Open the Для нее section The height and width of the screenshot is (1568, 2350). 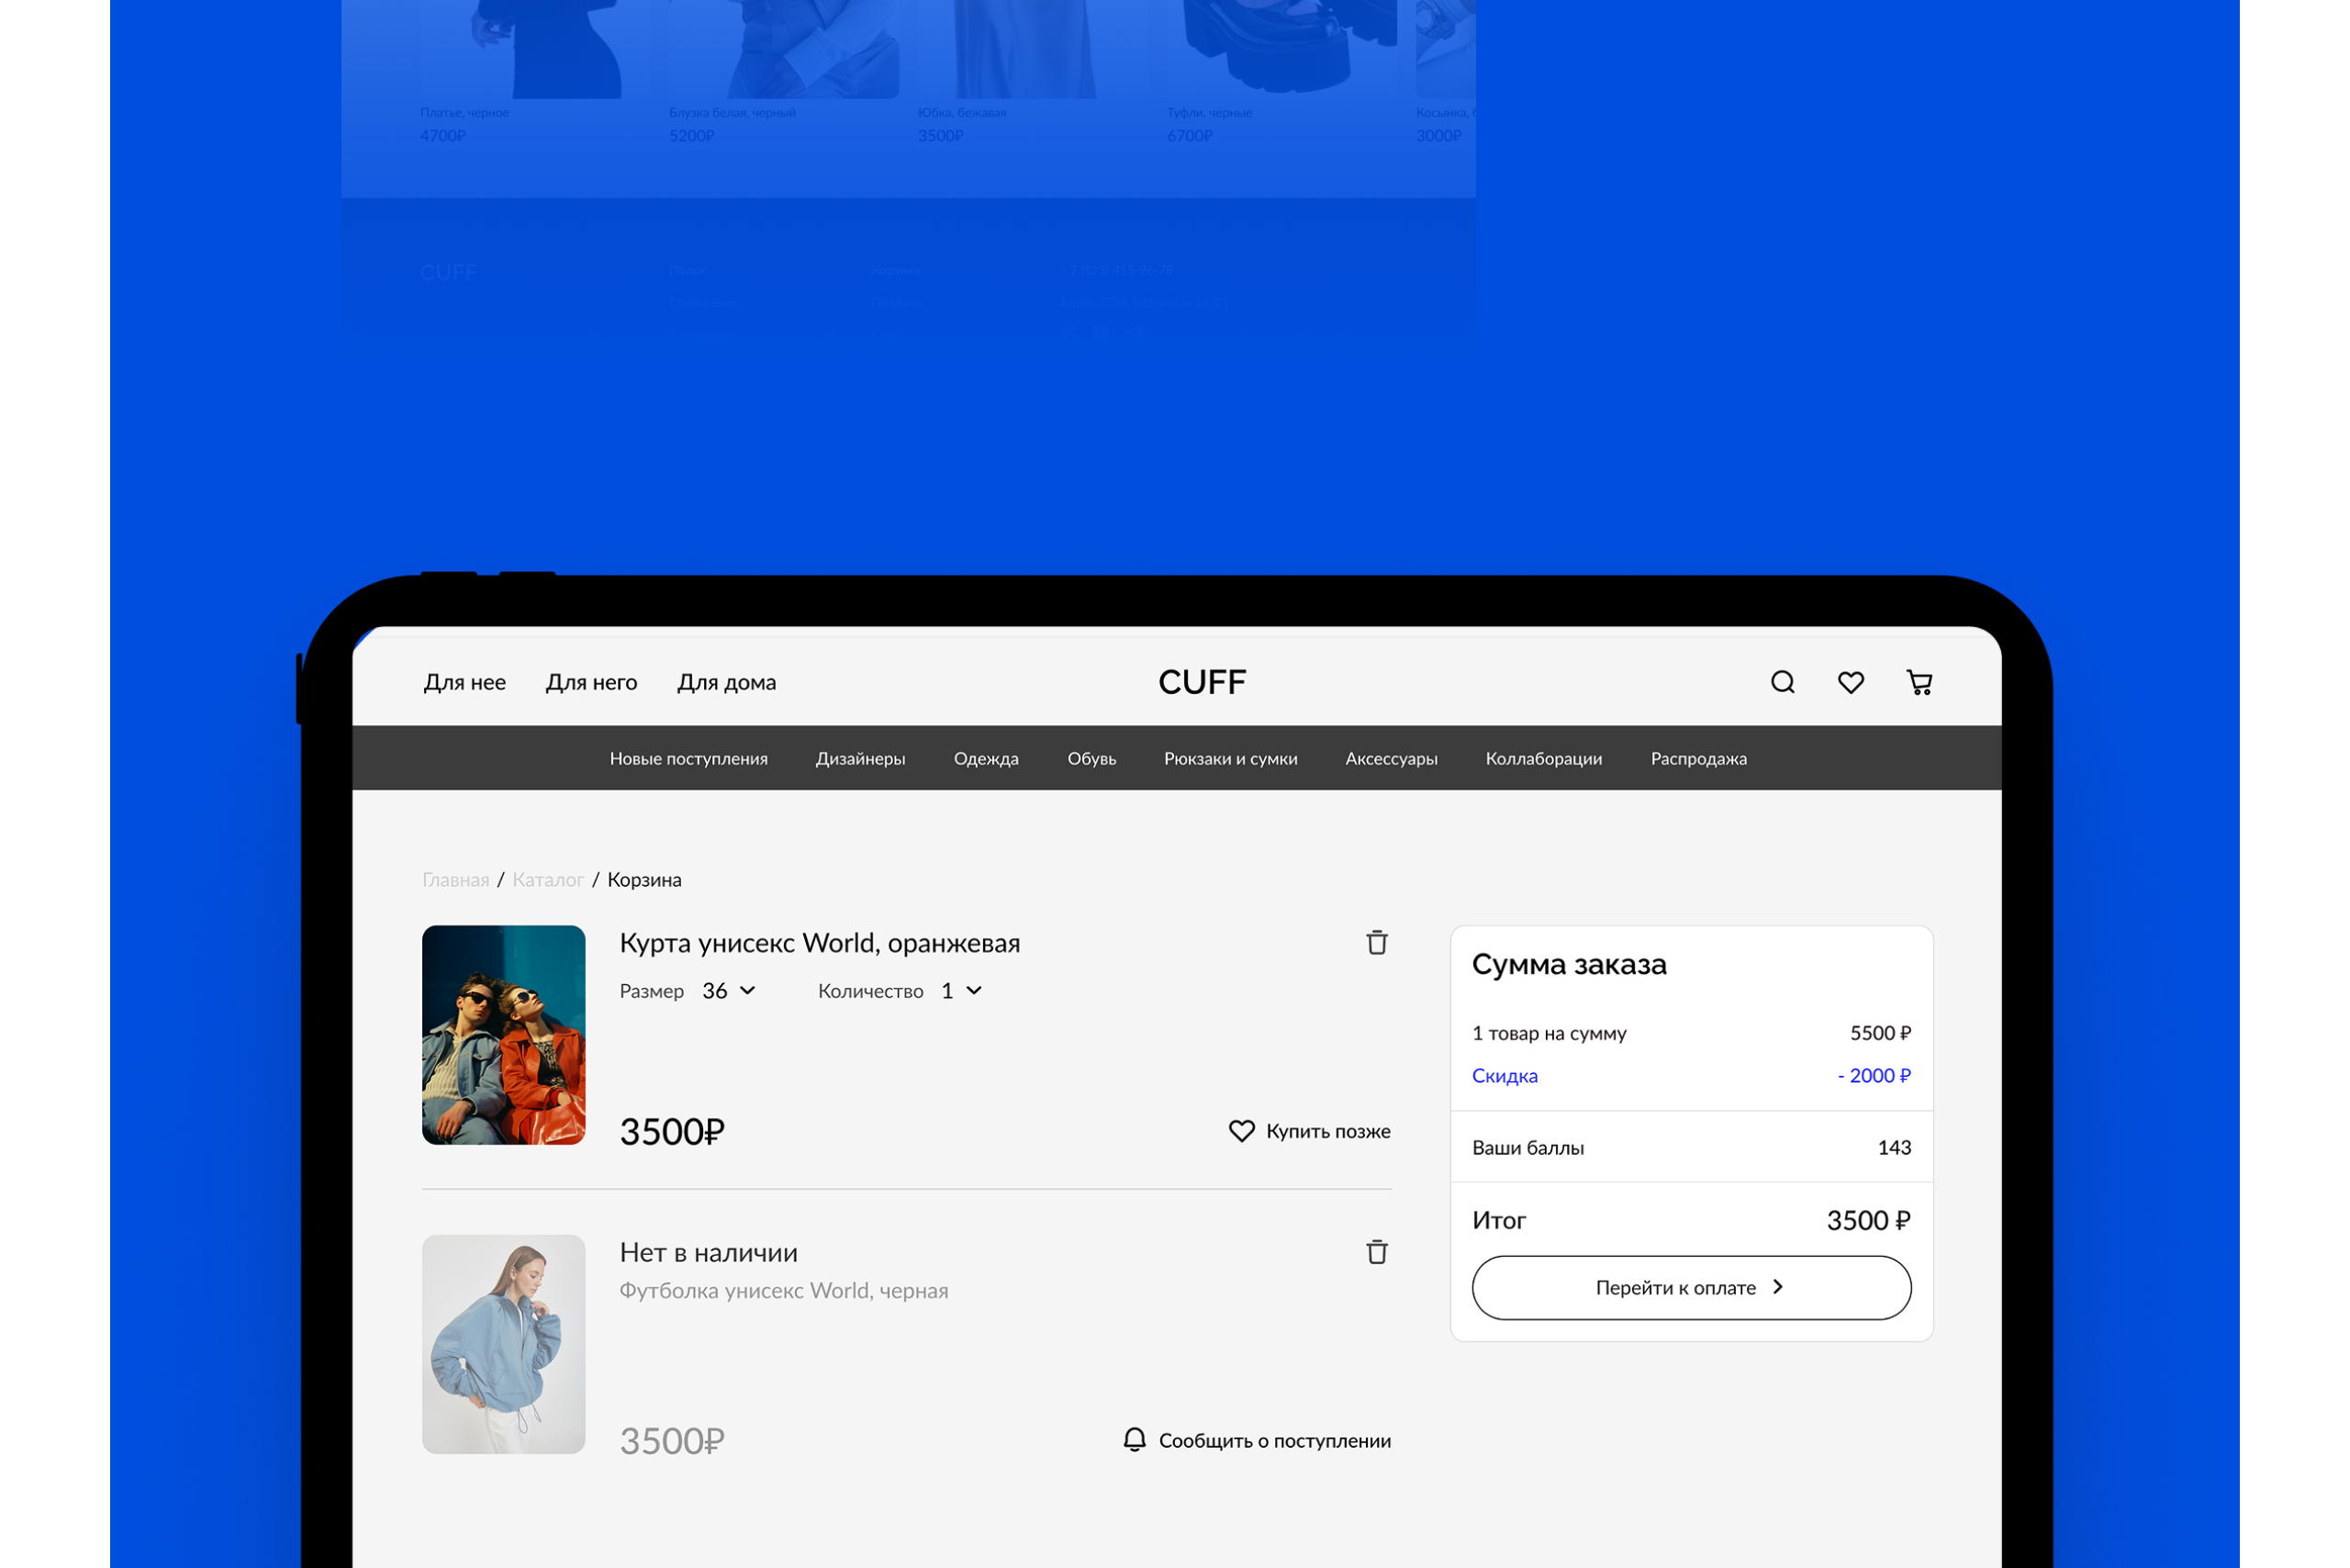[x=464, y=682]
